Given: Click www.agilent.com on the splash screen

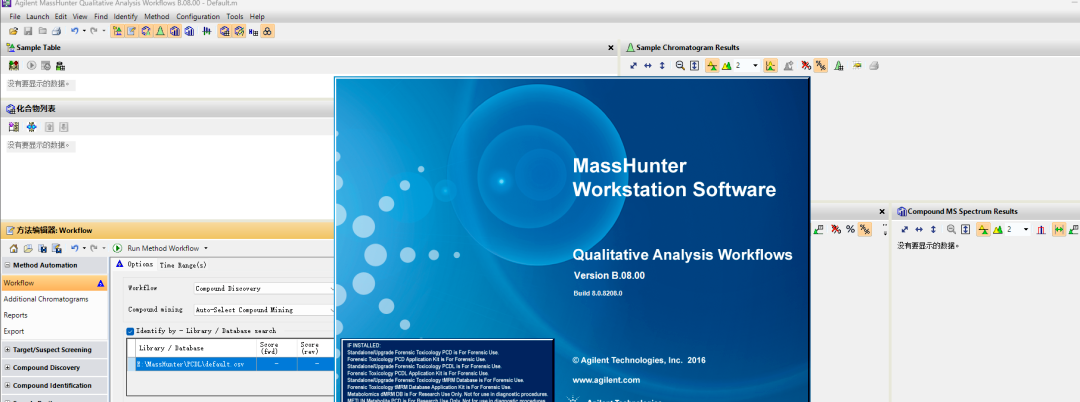Looking at the screenshot, I should pyautogui.click(x=606, y=380).
